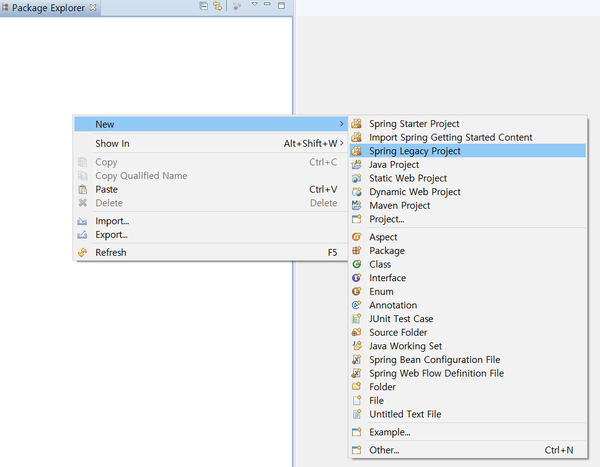The width and height of the screenshot is (600, 467).
Task: Click the Java Working Set icon
Action: coord(357,346)
